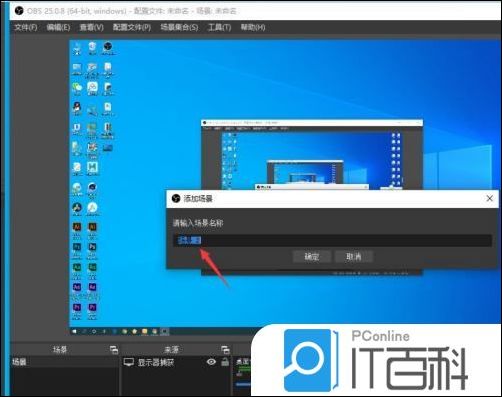Open the 配置文件(P) menu
The height and width of the screenshot is (397, 502).
(132, 27)
